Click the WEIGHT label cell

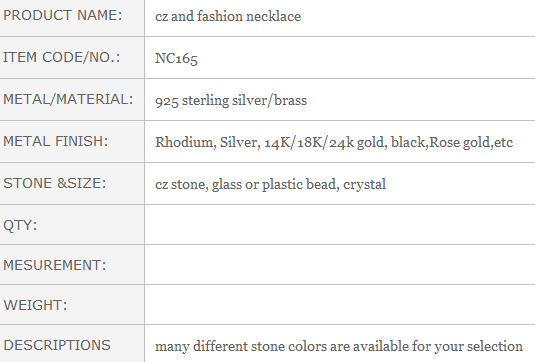[72, 305]
